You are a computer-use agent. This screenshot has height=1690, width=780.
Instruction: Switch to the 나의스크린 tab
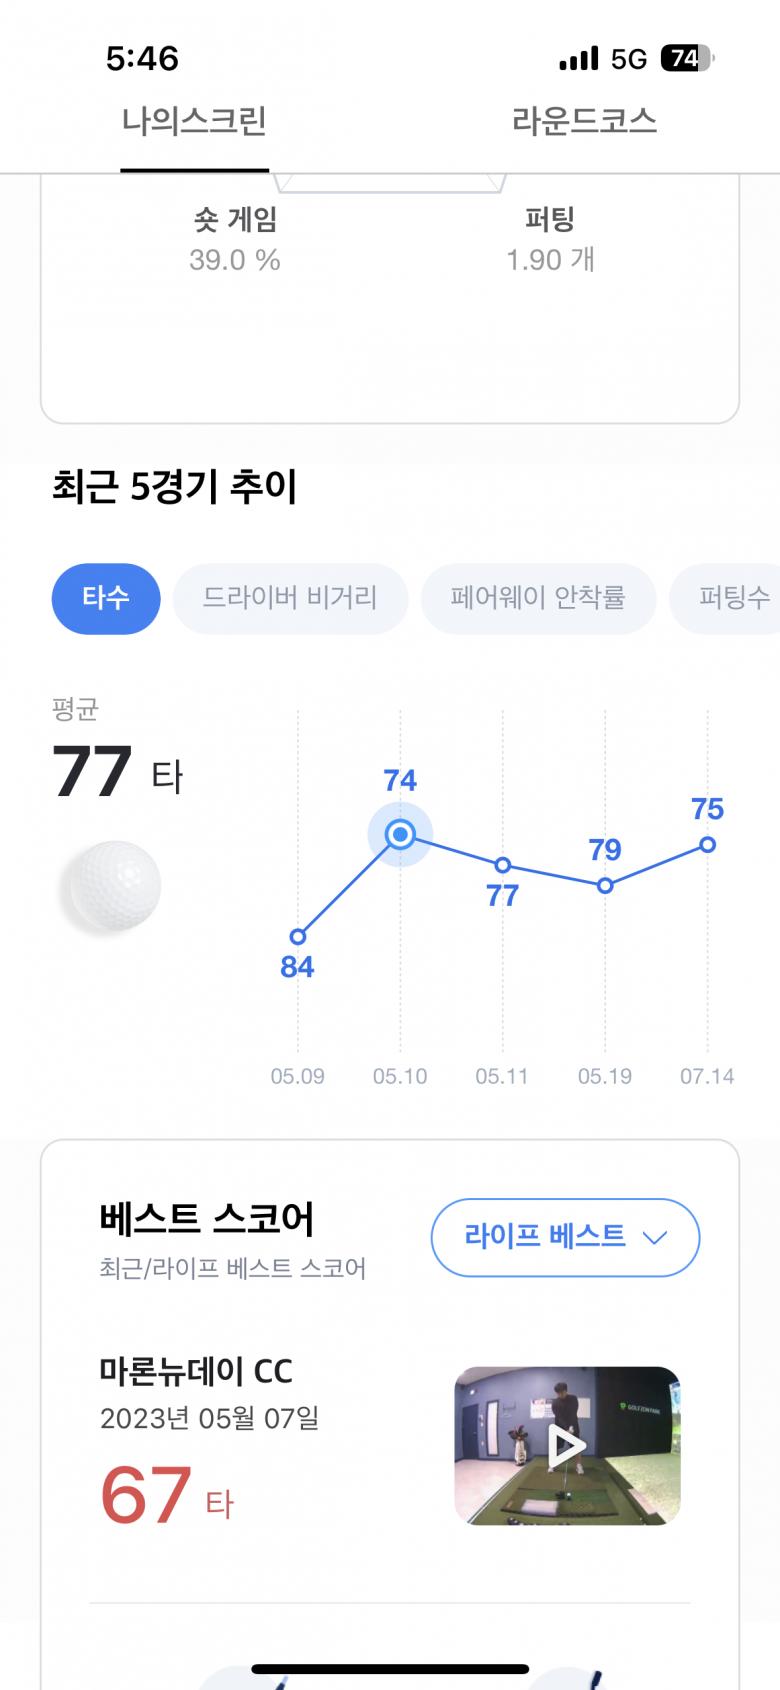[x=194, y=122]
